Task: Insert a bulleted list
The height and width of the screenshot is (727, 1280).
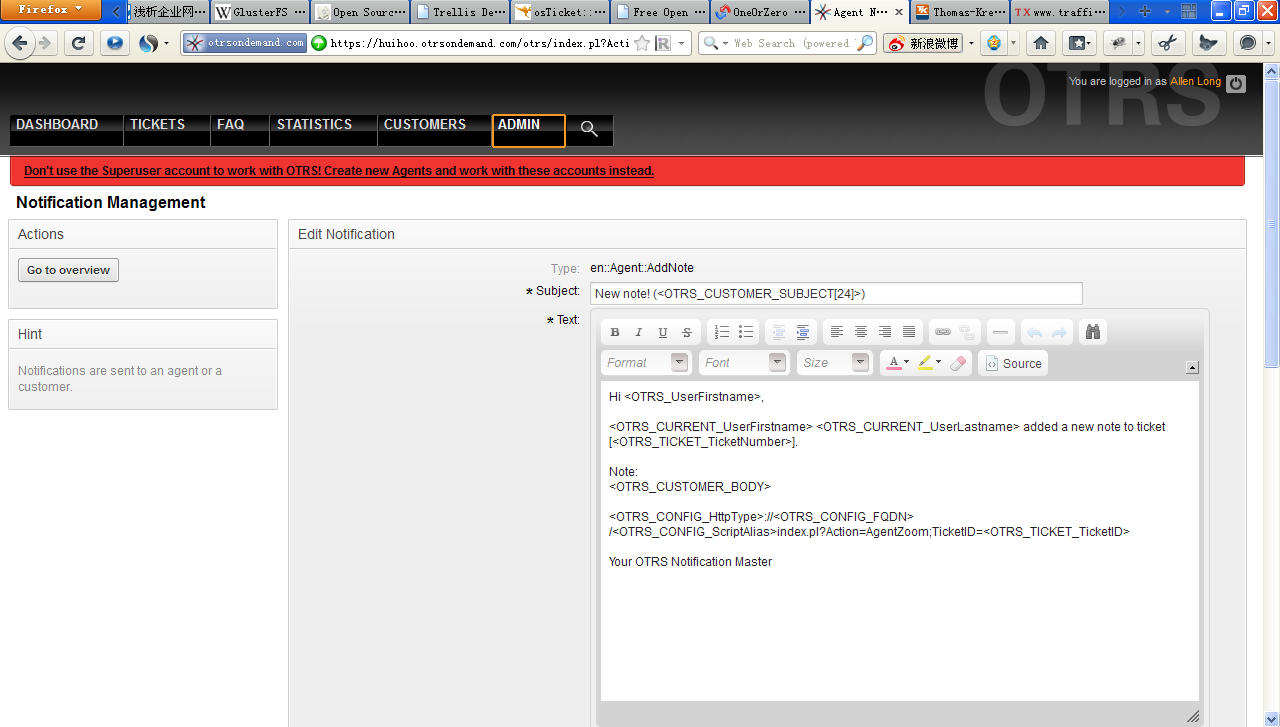Action: click(746, 332)
